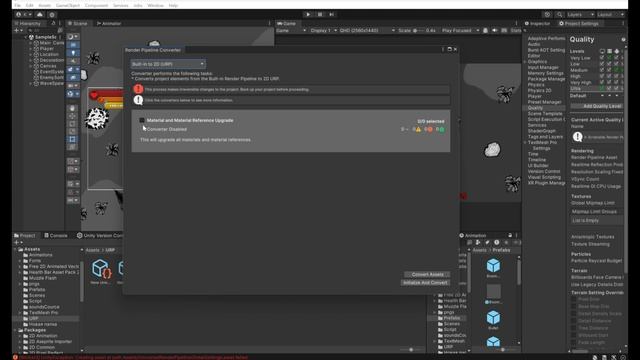This screenshot has height=360, width=640.
Task: Switch to the Inspector tab
Action: point(538,23)
